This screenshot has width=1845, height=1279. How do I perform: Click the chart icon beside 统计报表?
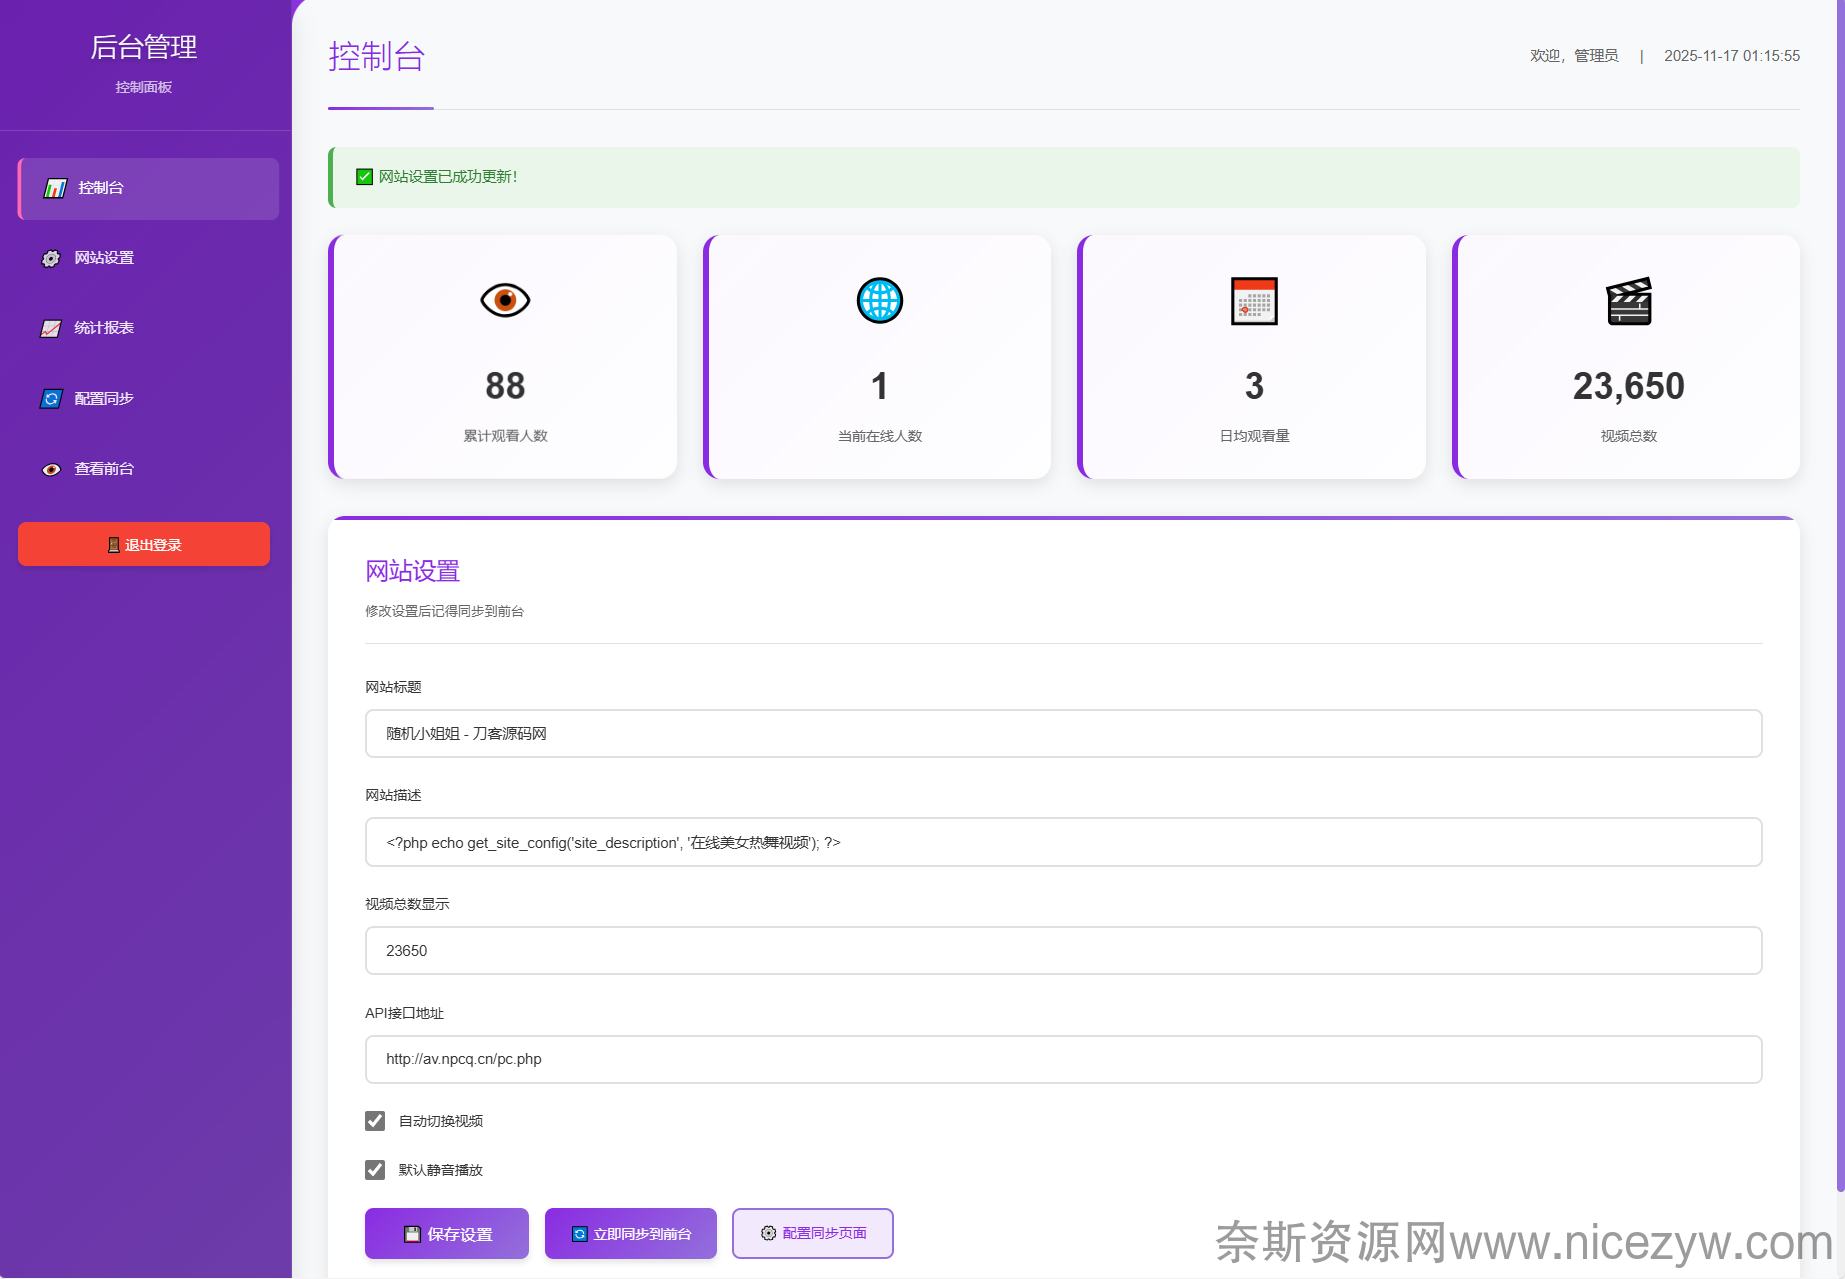pyautogui.click(x=51, y=329)
